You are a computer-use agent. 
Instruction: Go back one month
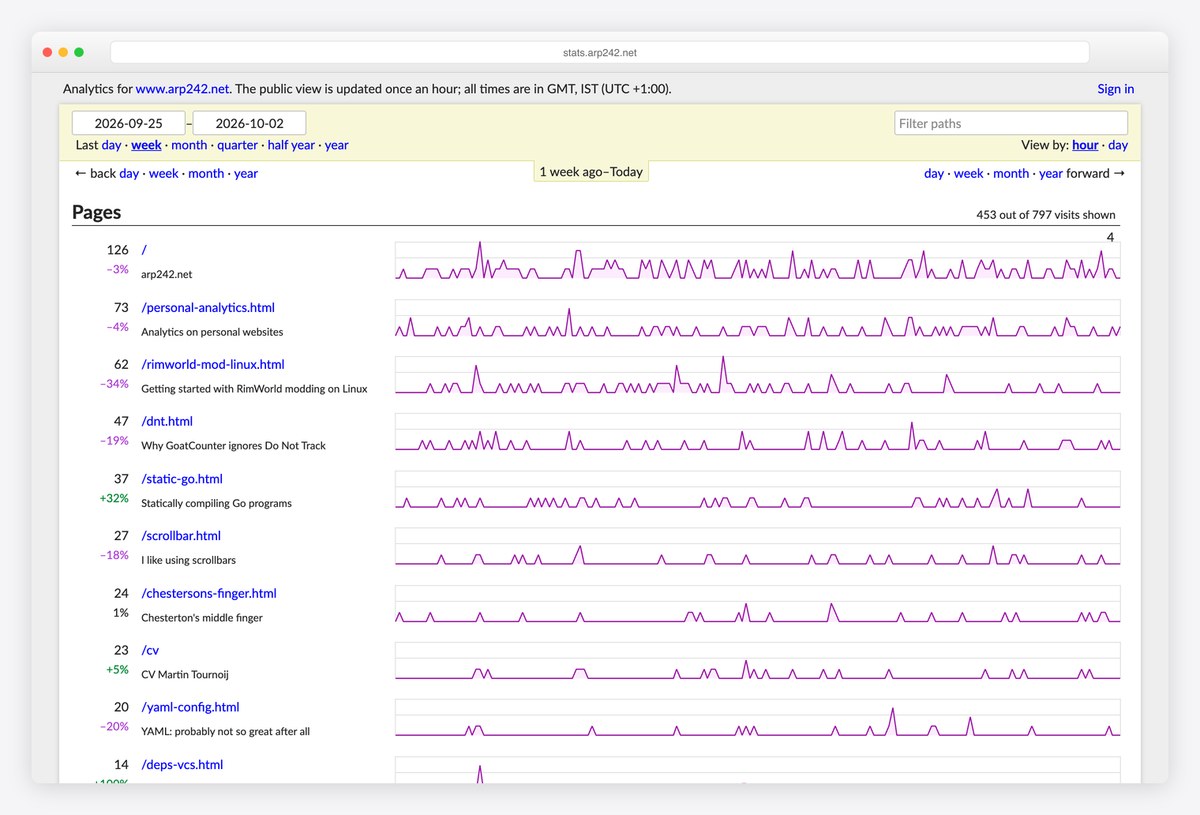206,173
